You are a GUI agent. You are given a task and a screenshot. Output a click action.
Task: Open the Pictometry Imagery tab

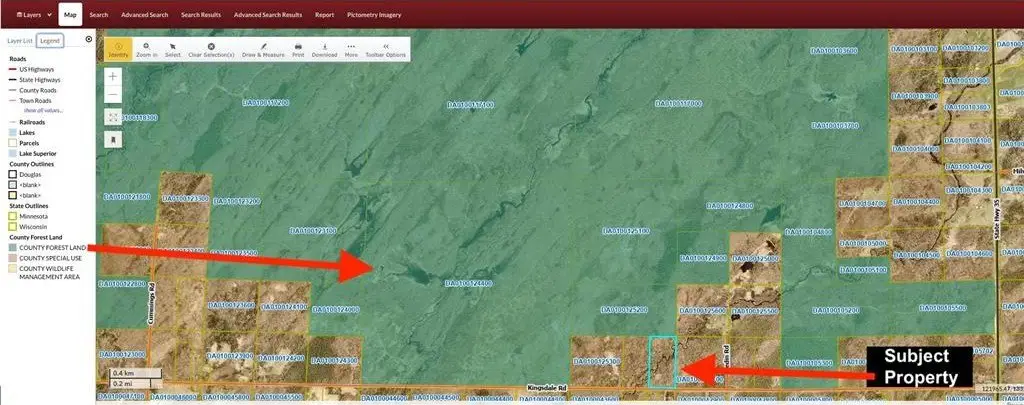pos(371,16)
